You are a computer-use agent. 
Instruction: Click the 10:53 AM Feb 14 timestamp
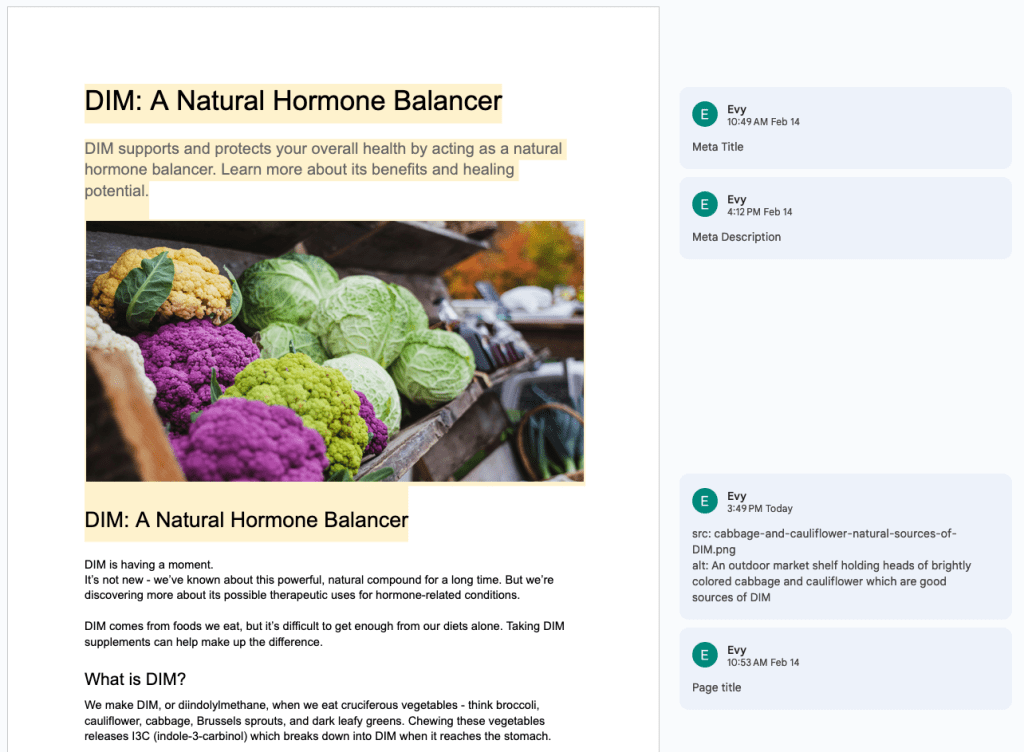point(763,663)
